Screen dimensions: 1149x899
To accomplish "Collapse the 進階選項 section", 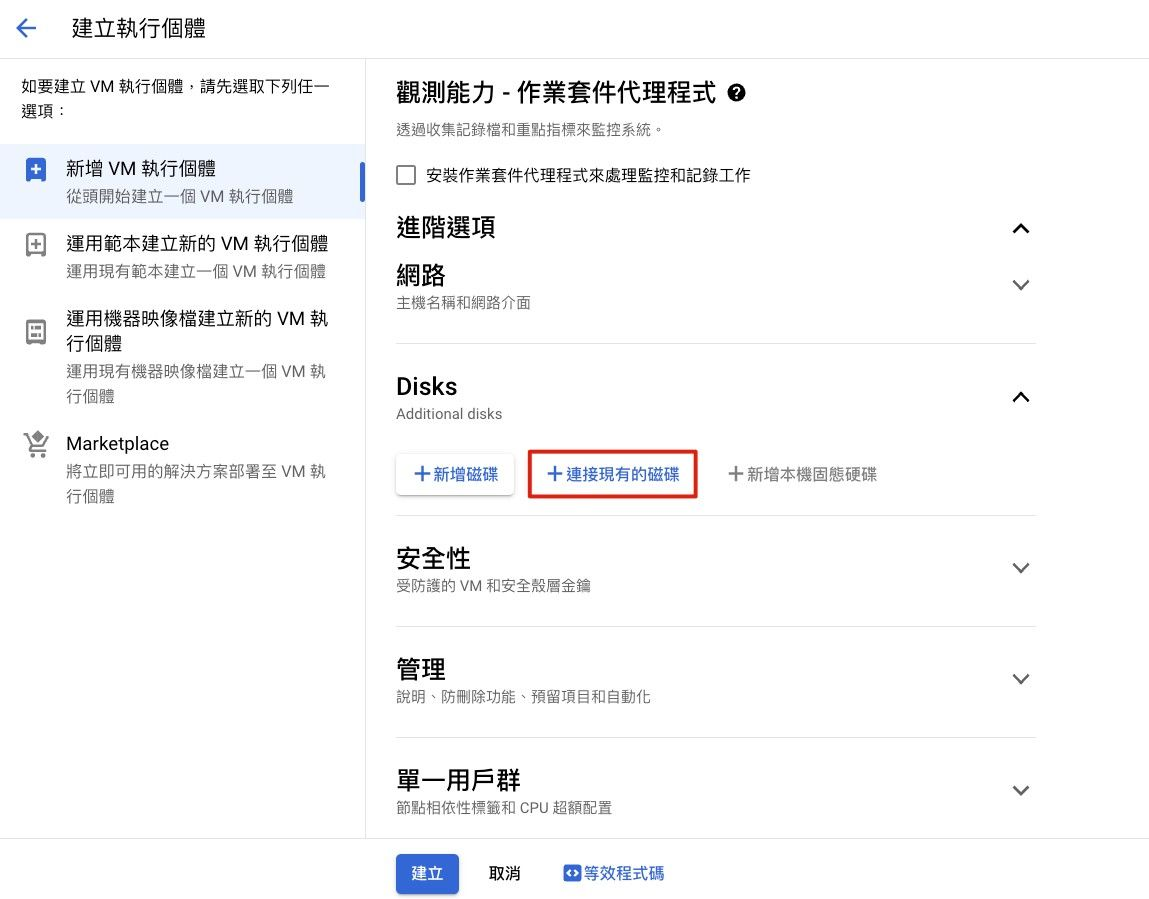I will tap(1020, 228).
